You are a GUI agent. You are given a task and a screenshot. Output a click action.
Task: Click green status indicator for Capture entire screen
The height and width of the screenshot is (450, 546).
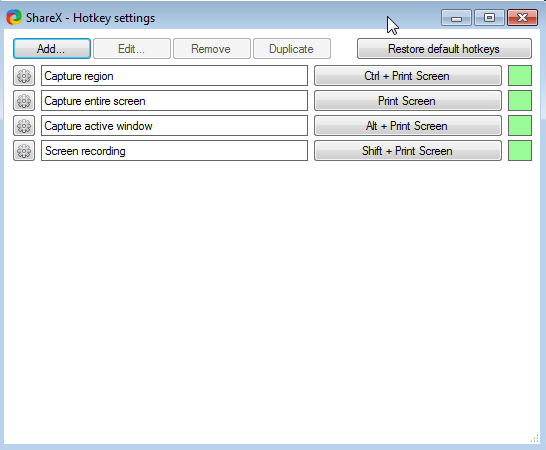[520, 101]
